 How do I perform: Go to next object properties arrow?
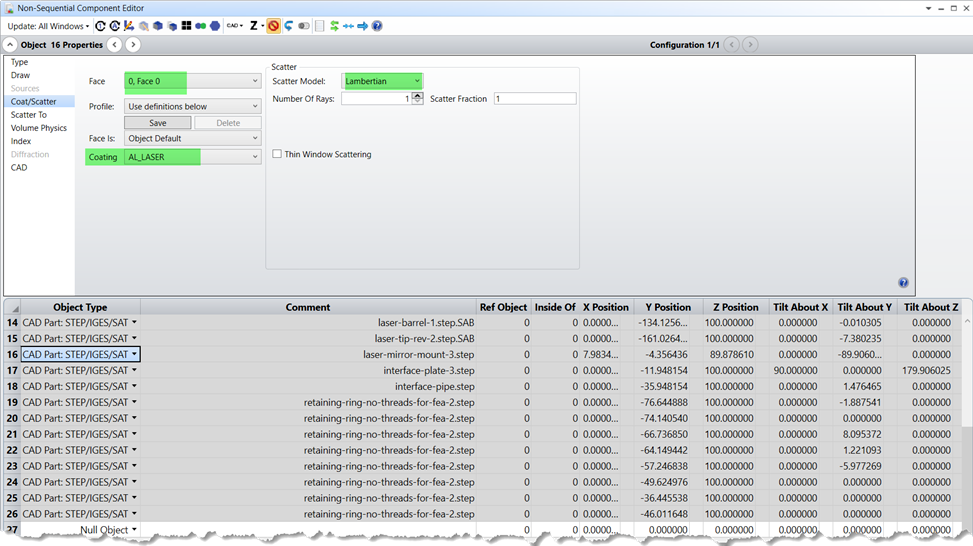(x=133, y=45)
